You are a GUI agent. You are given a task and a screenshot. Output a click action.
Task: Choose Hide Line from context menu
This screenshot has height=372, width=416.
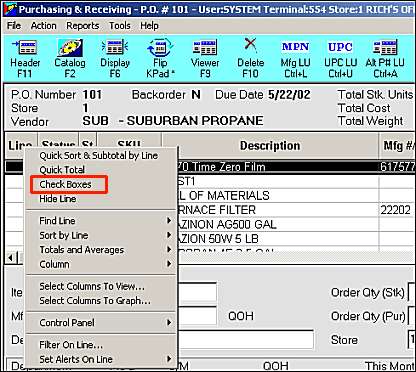click(x=100, y=199)
